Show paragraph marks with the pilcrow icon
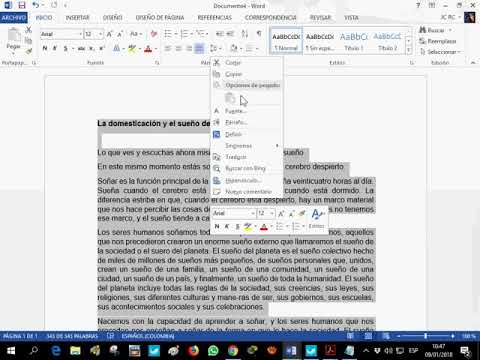The height and width of the screenshot is (360, 480). coord(259,34)
